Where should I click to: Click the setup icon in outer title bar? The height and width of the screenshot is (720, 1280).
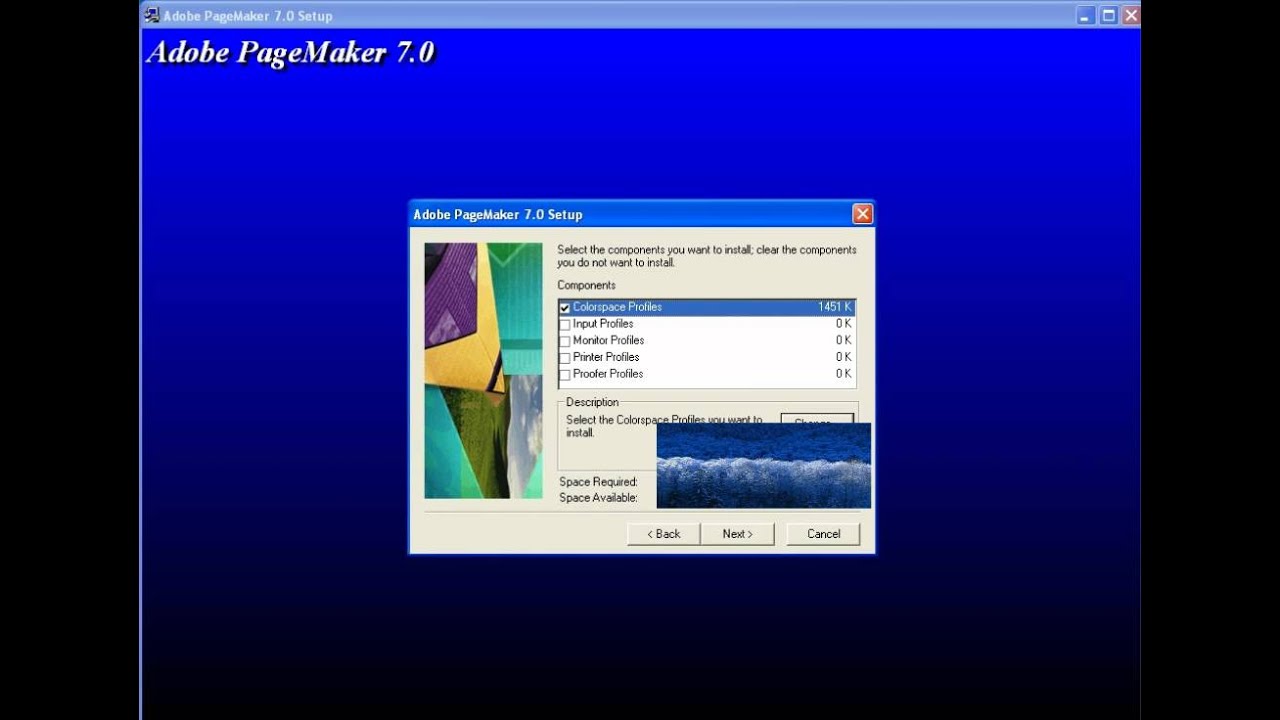[x=152, y=15]
